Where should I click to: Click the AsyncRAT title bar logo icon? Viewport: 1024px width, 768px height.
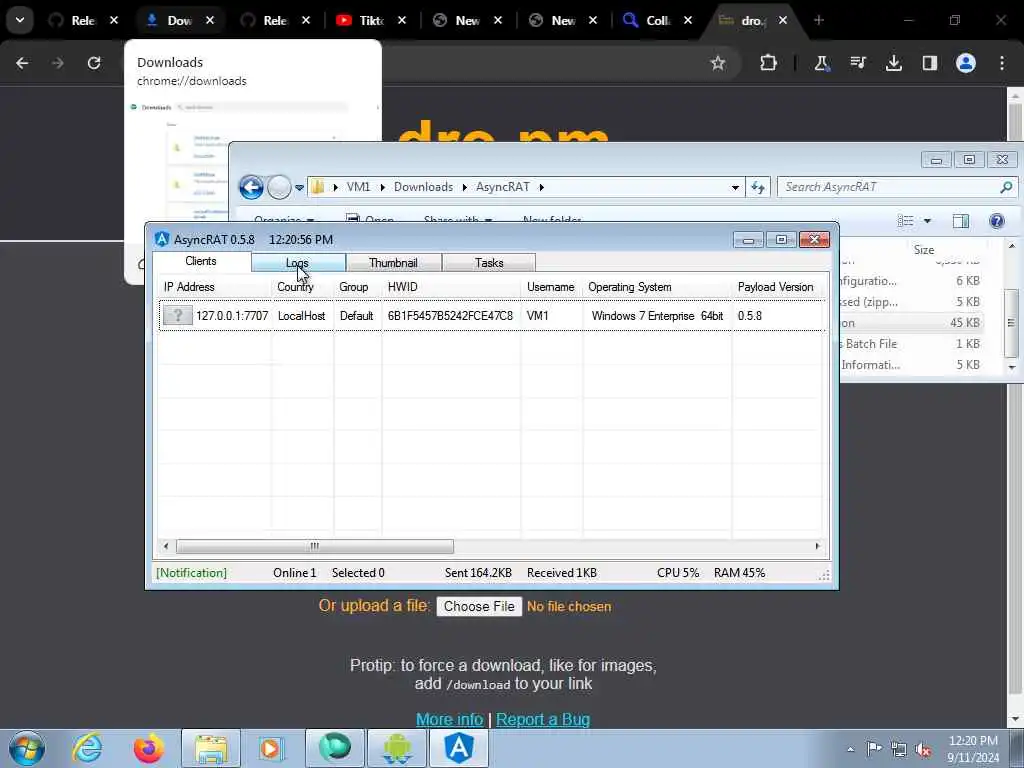point(162,239)
